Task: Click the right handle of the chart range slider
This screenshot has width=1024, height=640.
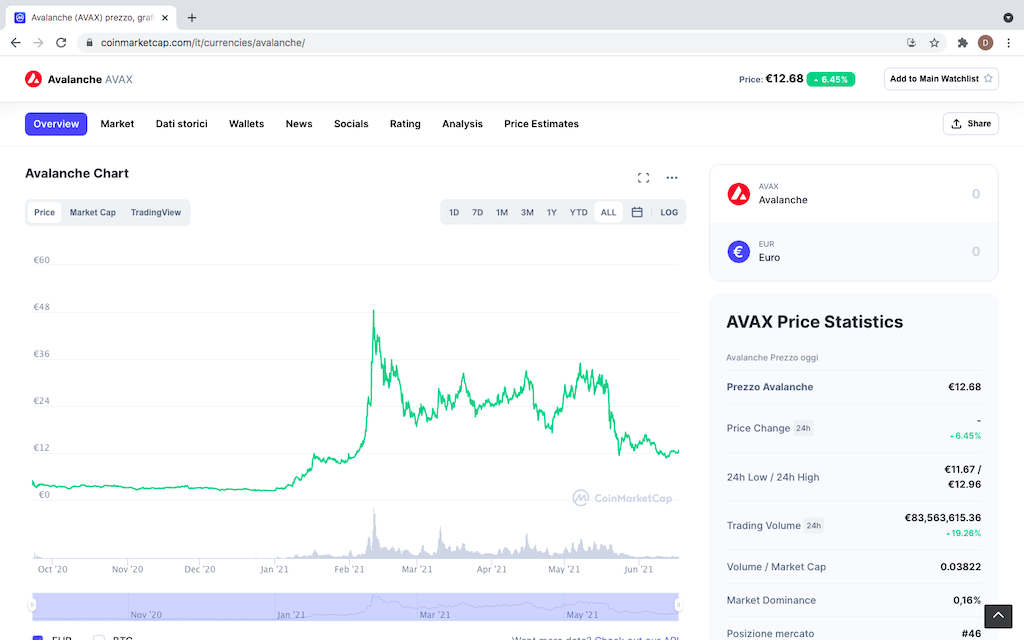Action: pos(679,605)
